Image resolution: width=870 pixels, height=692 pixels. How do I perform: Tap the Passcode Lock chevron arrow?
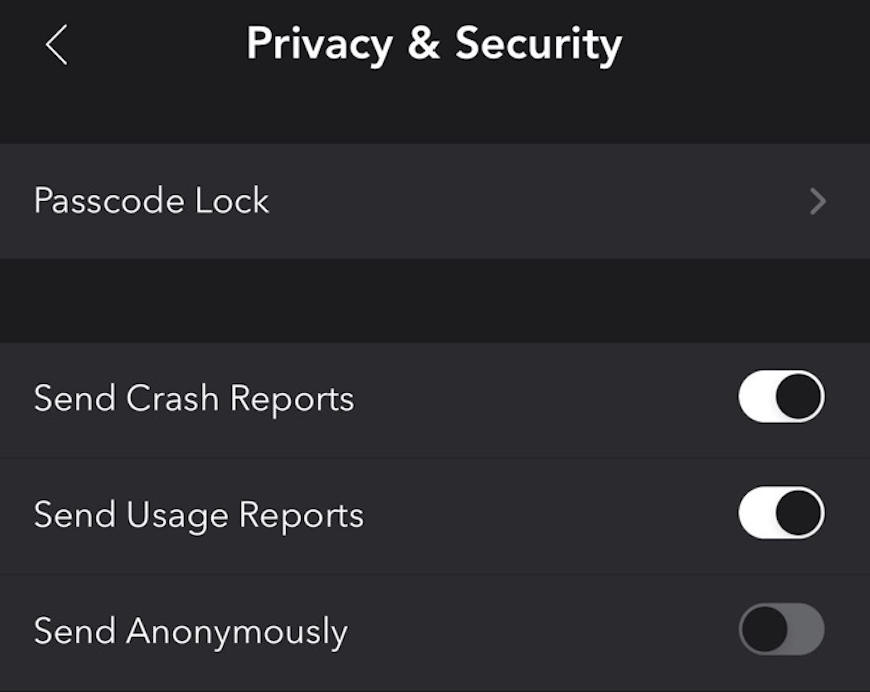pos(818,202)
